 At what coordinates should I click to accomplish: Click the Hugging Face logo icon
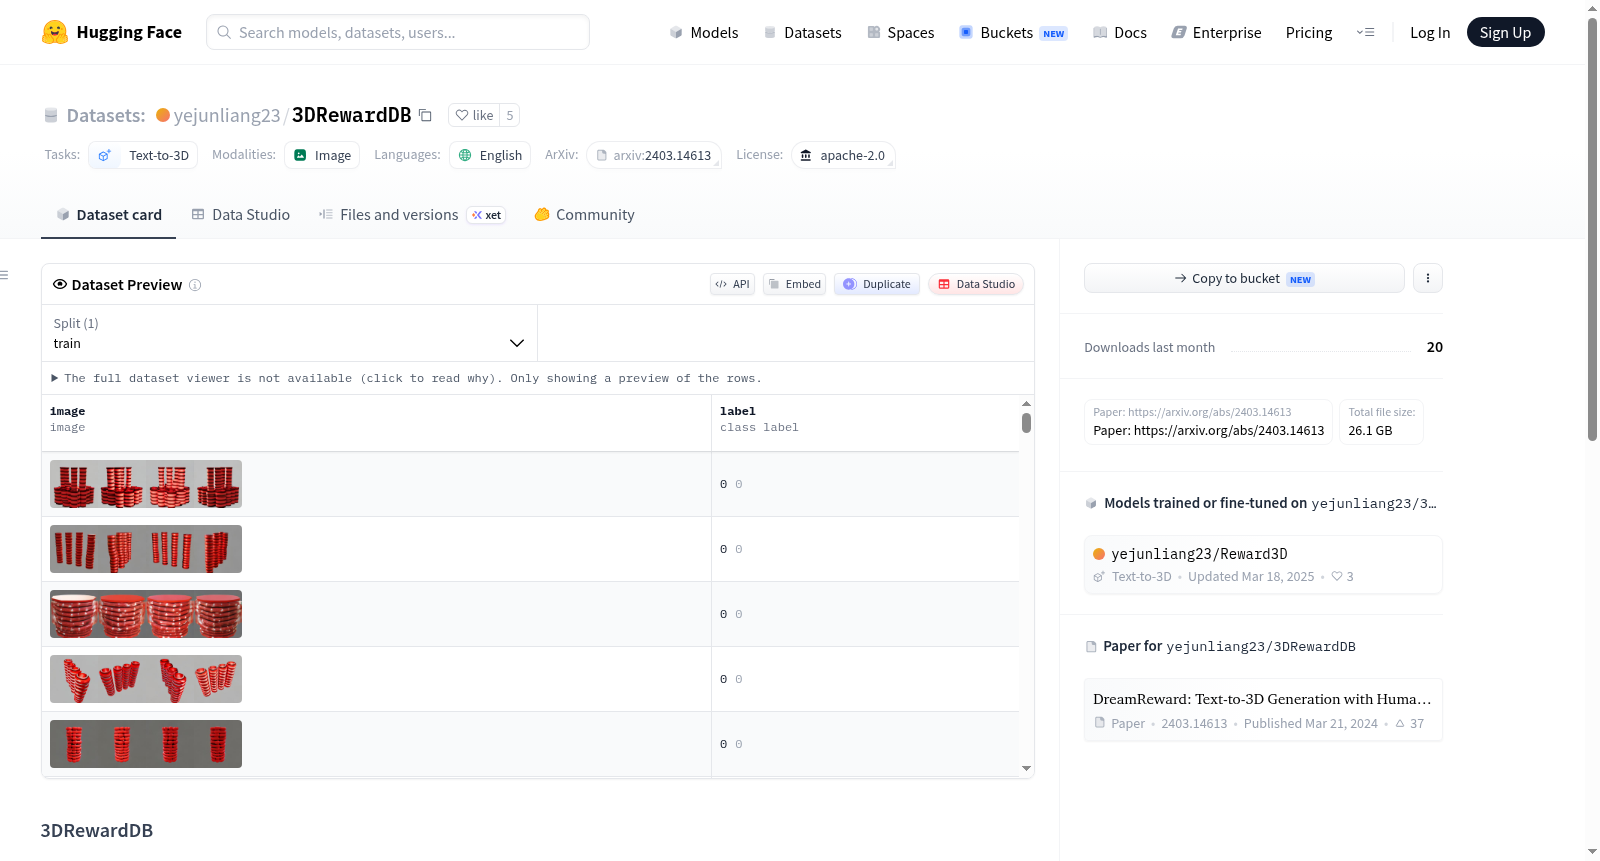click(x=55, y=32)
